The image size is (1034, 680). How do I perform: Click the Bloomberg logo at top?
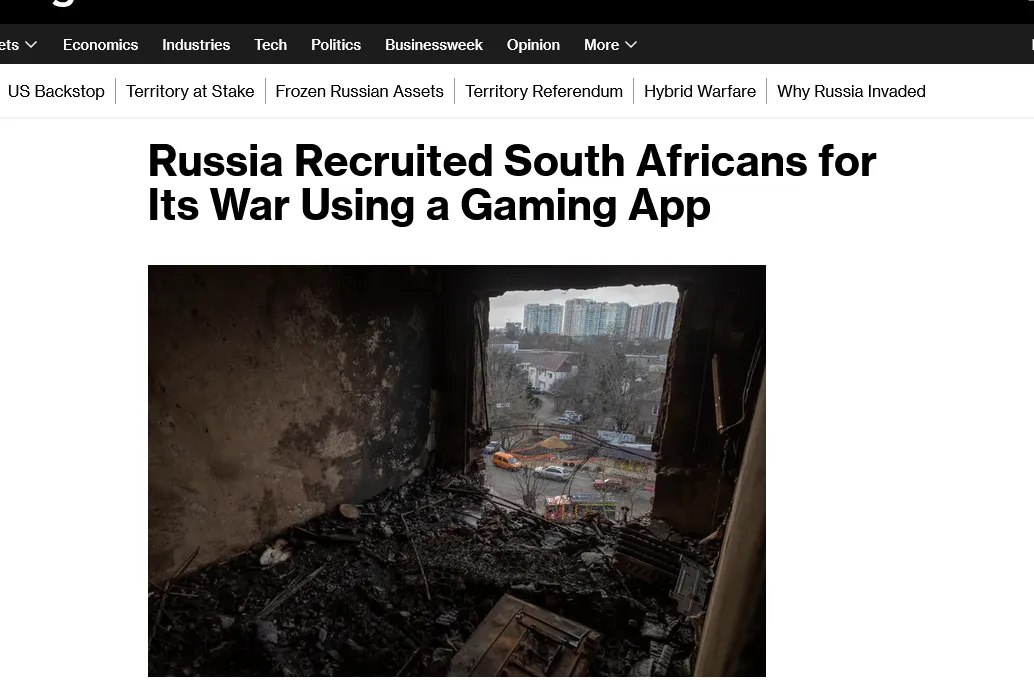point(63,3)
